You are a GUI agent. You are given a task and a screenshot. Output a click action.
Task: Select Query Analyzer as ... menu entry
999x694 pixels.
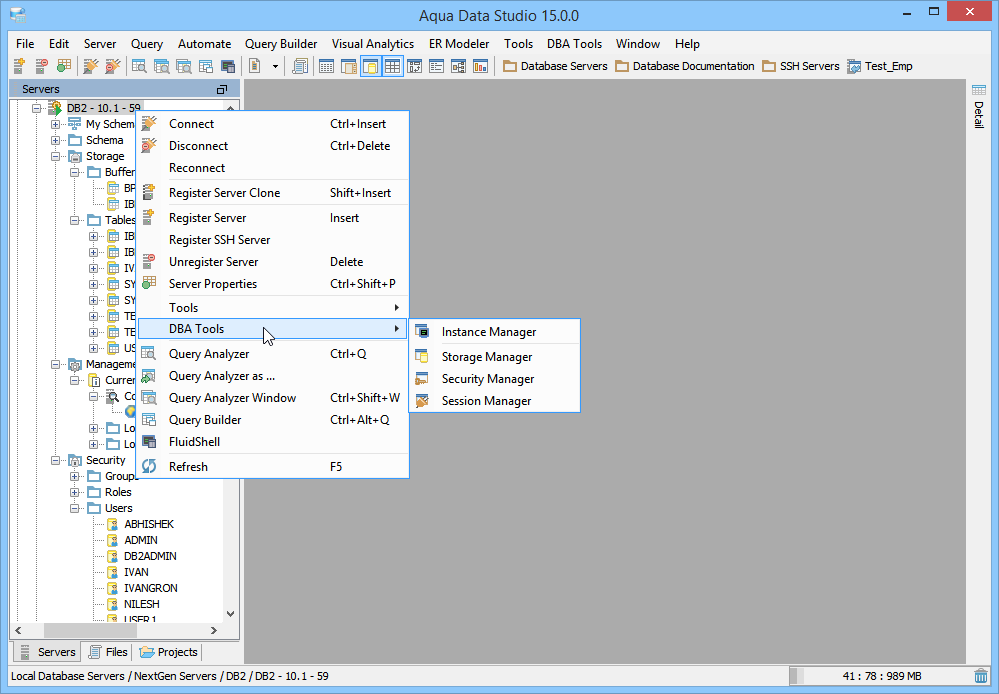coord(273,376)
